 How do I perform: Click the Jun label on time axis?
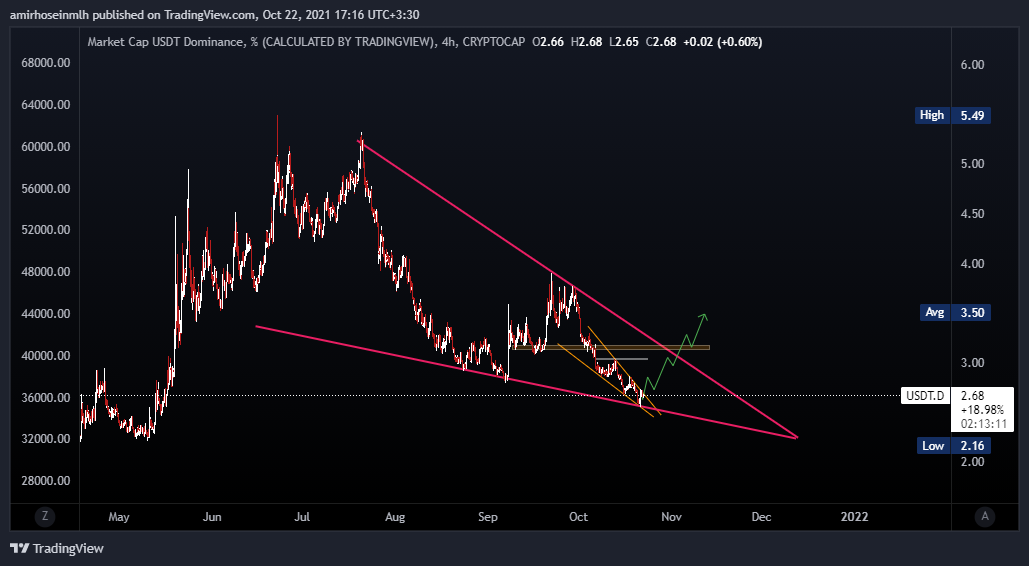point(212,517)
